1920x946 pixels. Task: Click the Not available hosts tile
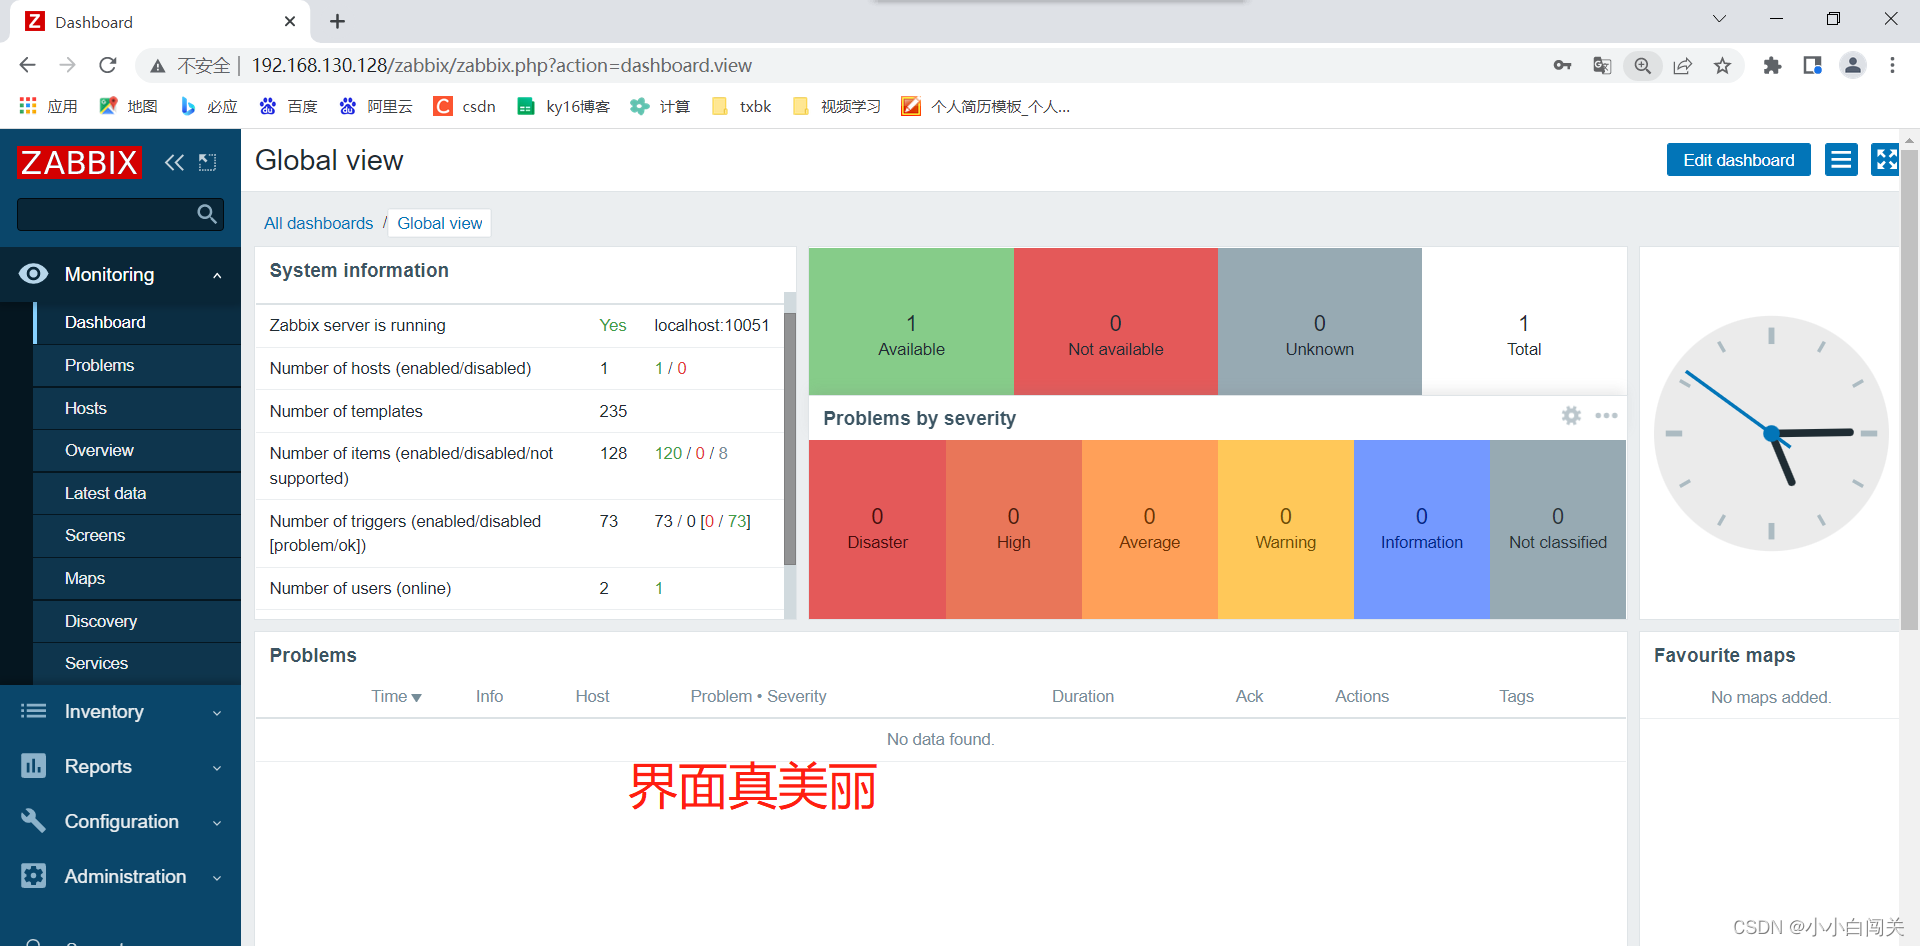coord(1115,321)
